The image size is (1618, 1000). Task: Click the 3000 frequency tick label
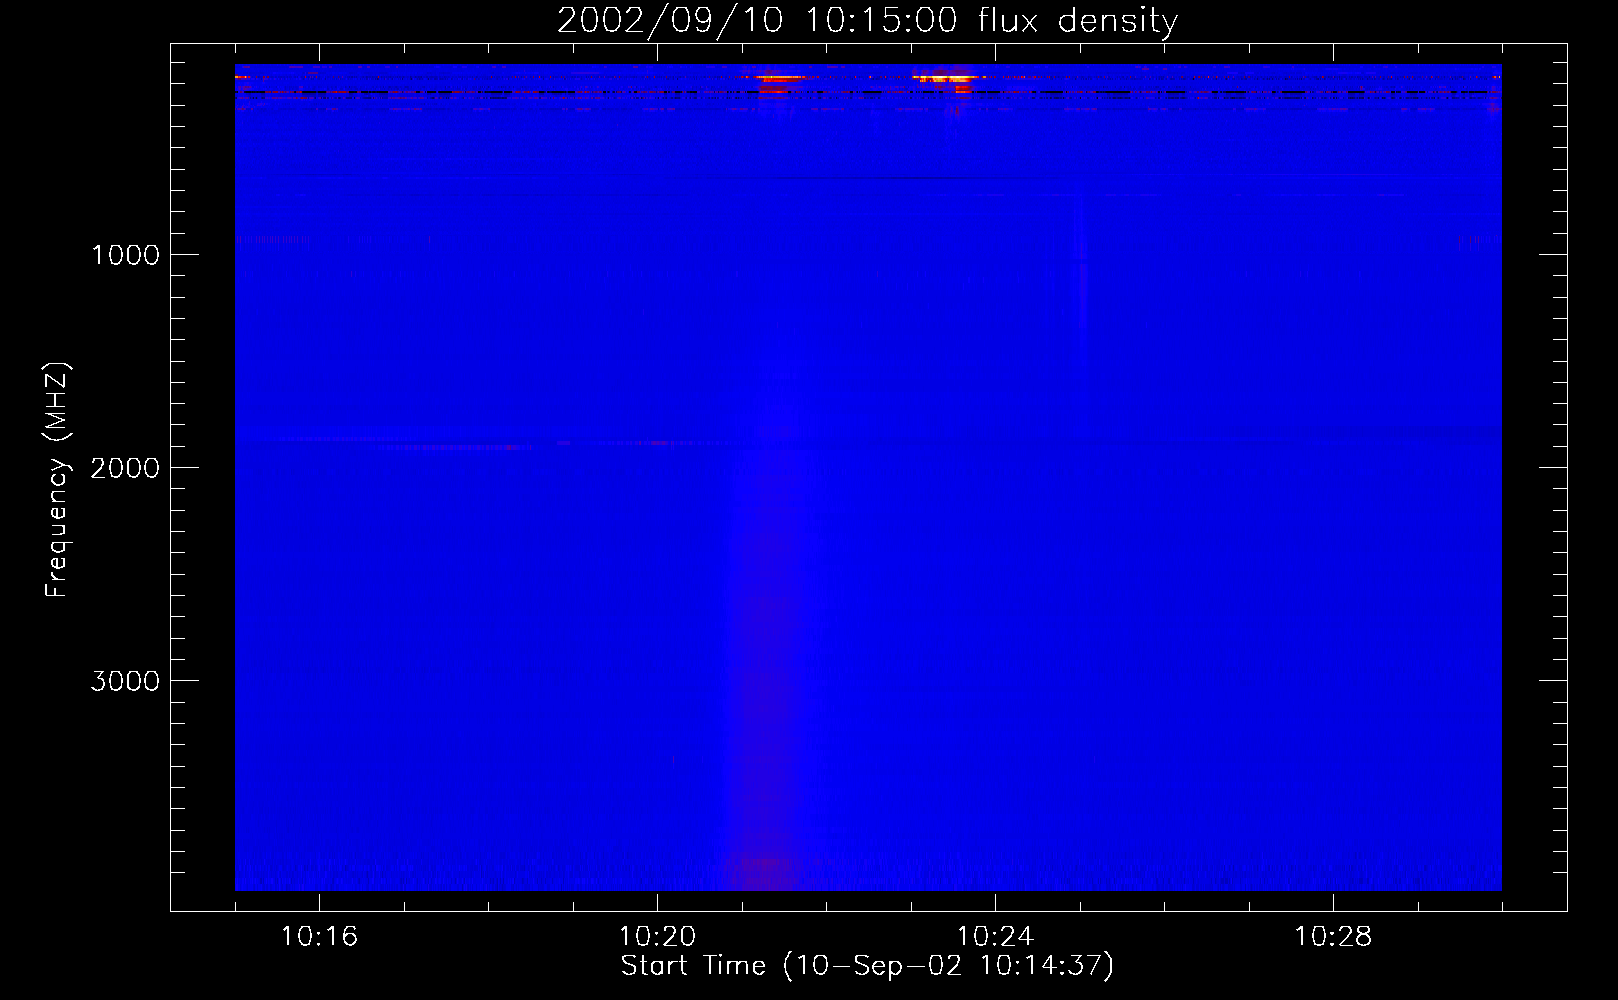coord(125,681)
